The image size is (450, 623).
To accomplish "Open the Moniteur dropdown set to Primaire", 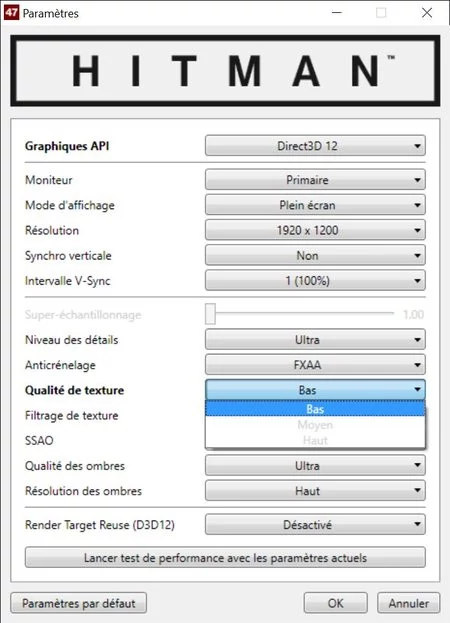I will (x=315, y=180).
